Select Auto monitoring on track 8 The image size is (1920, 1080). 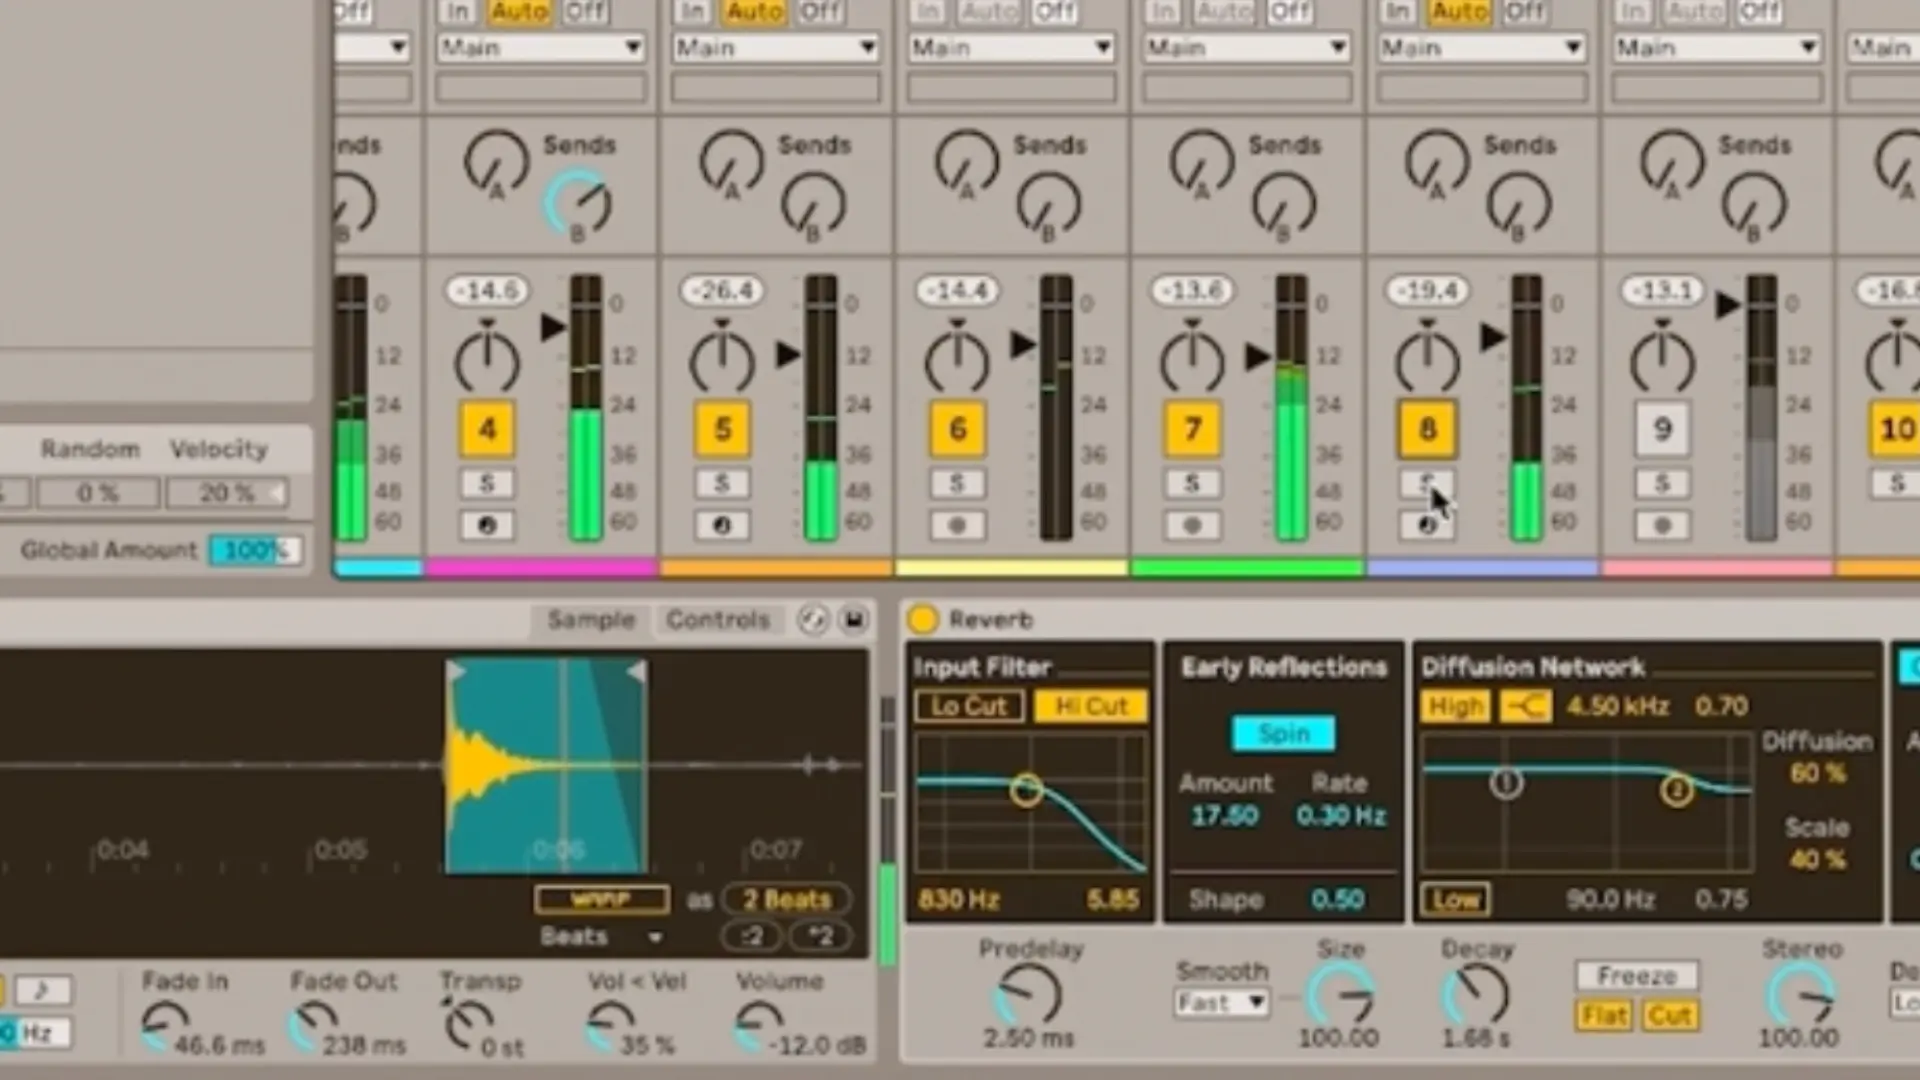point(1459,11)
